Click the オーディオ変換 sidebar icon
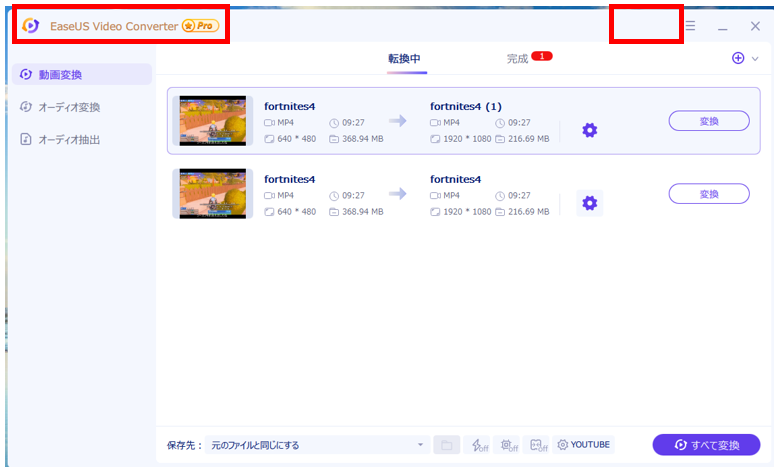 pyautogui.click(x=25, y=107)
